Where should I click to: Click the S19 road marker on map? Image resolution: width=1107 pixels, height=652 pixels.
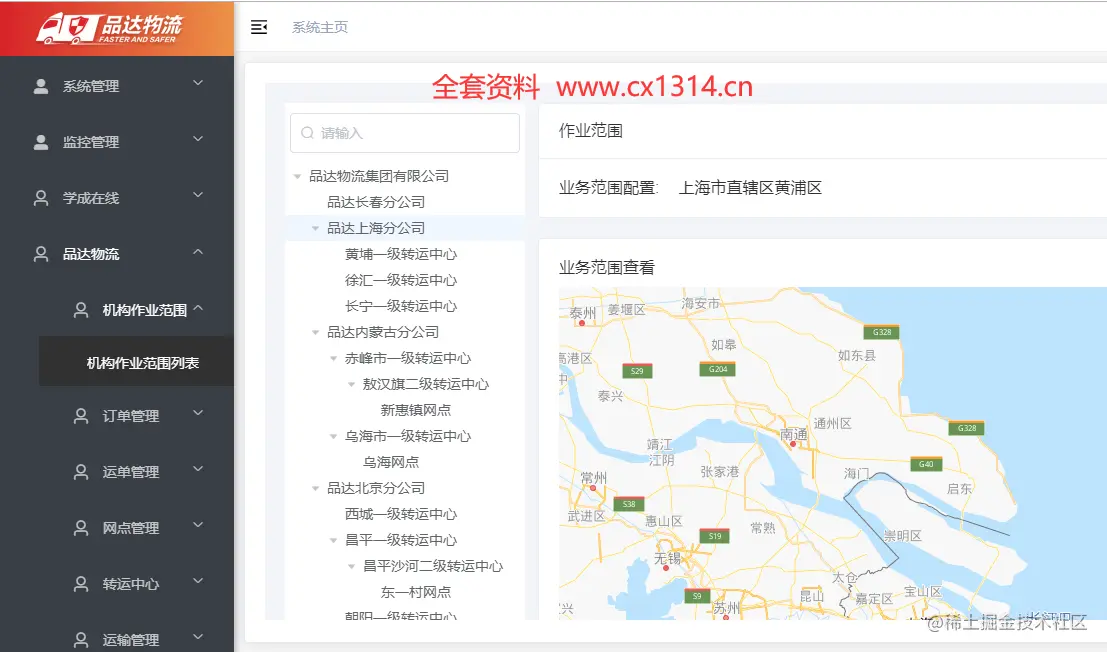714,536
